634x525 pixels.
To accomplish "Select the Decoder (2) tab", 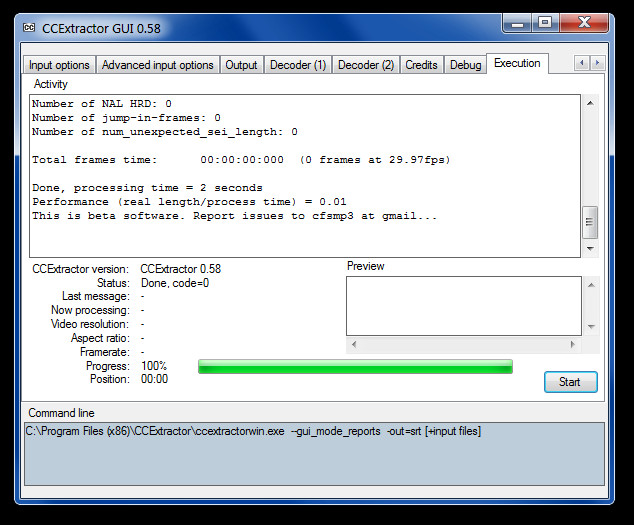I will pos(366,65).
